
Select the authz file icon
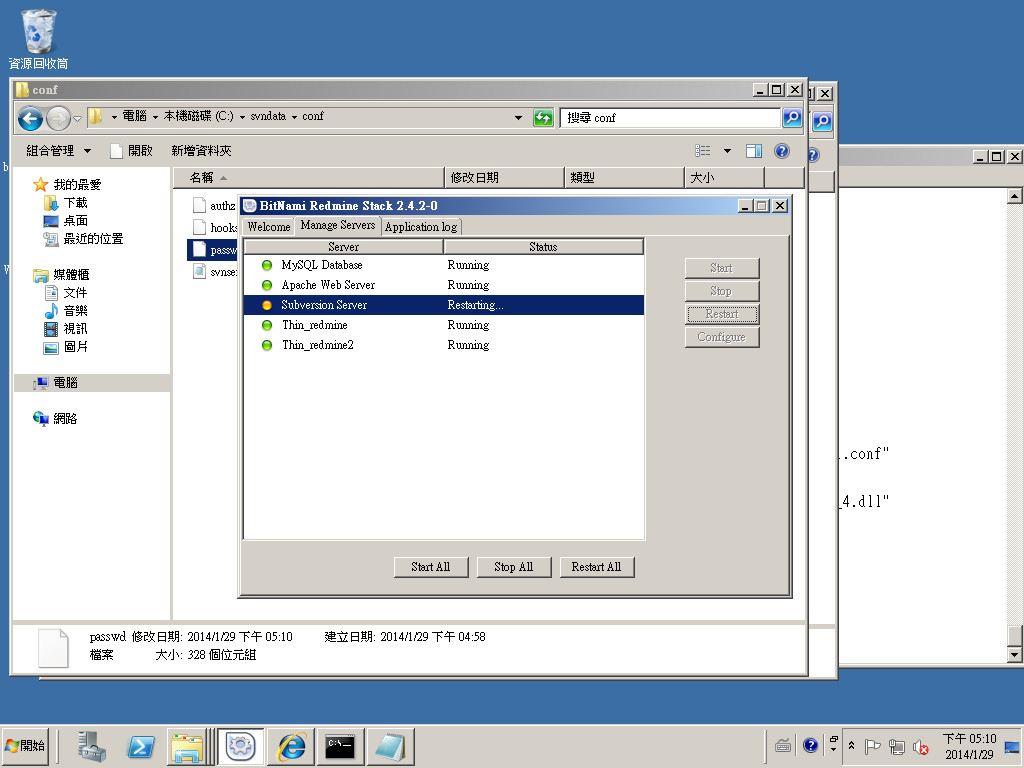point(199,205)
